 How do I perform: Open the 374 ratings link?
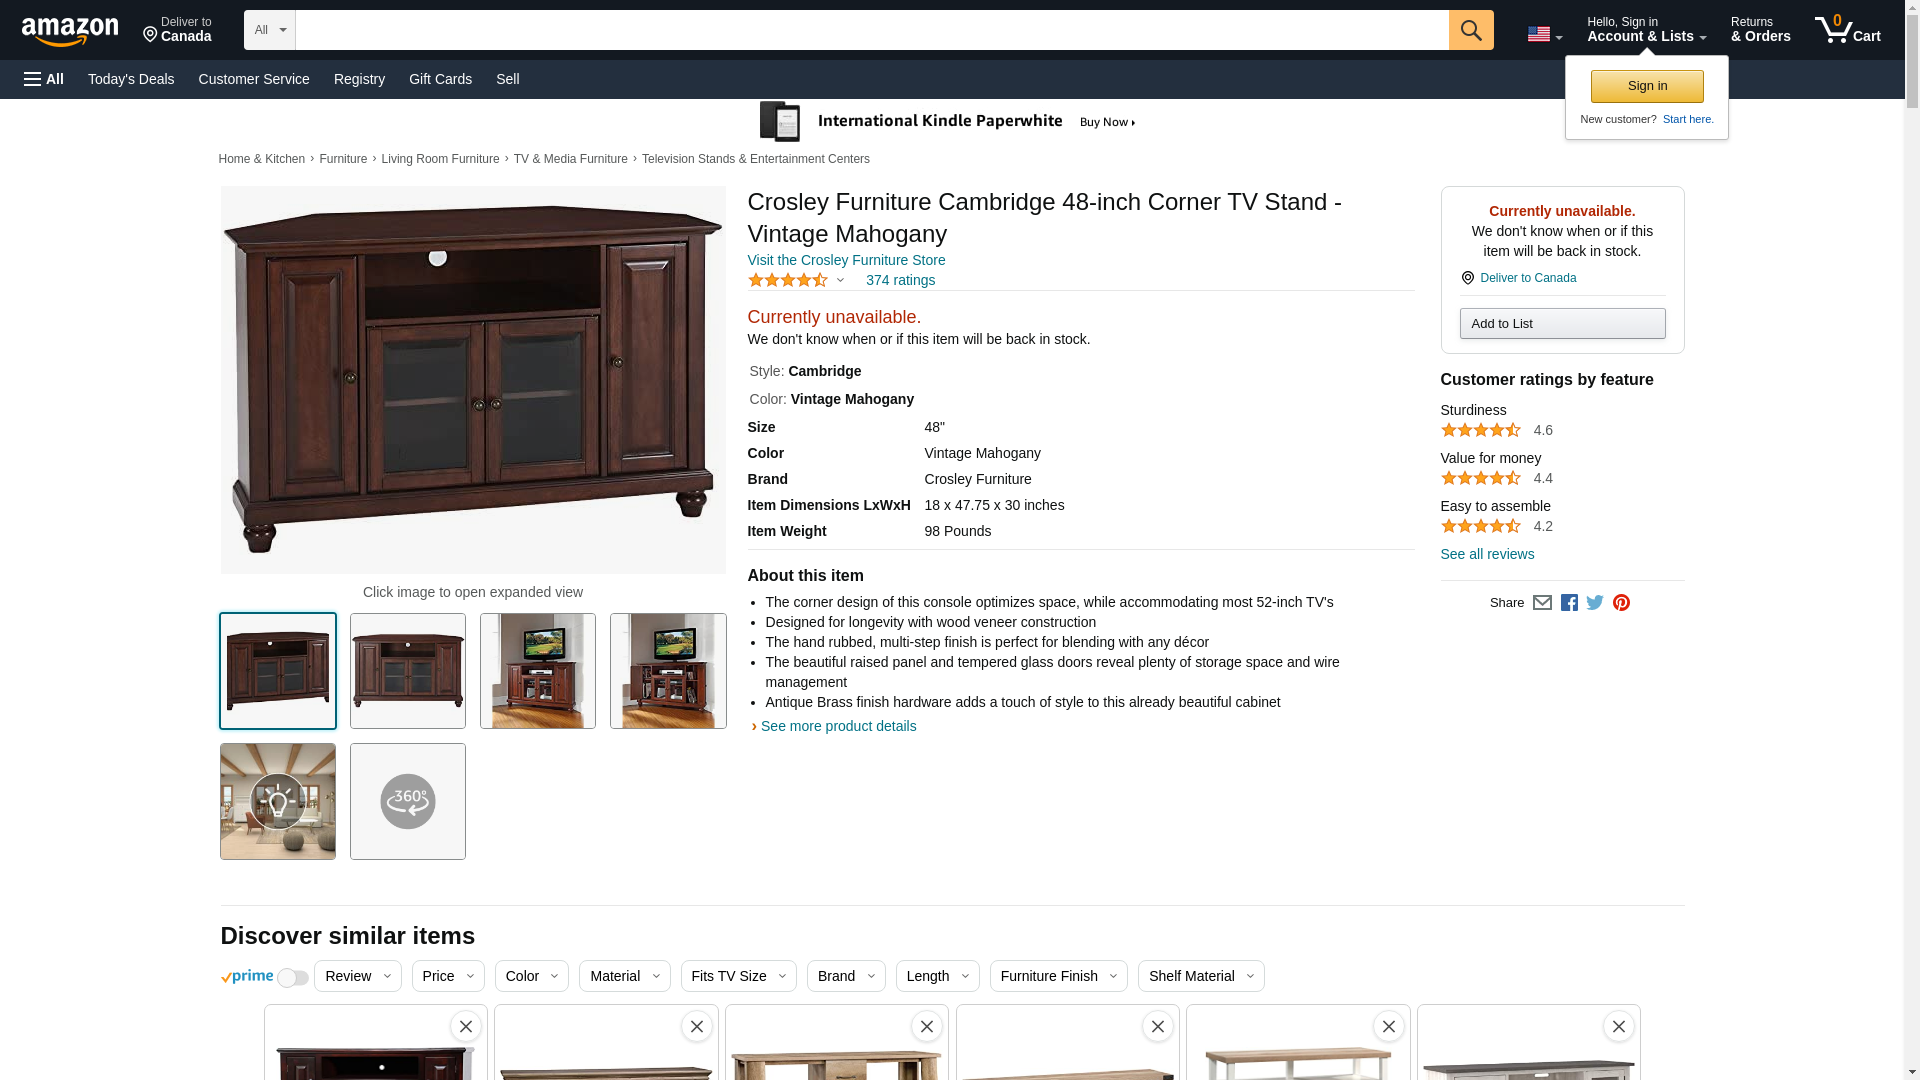pyautogui.click(x=900, y=280)
